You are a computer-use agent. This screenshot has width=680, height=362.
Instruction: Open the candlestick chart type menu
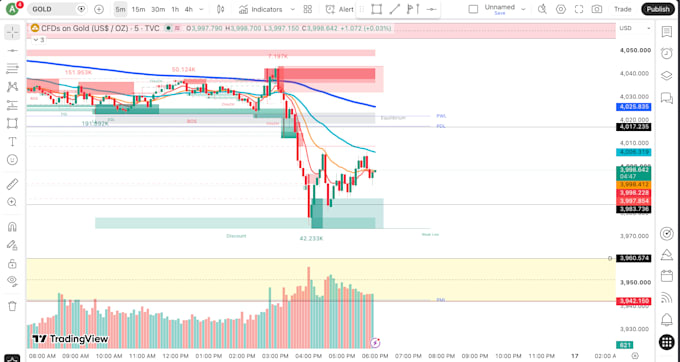[220, 9]
